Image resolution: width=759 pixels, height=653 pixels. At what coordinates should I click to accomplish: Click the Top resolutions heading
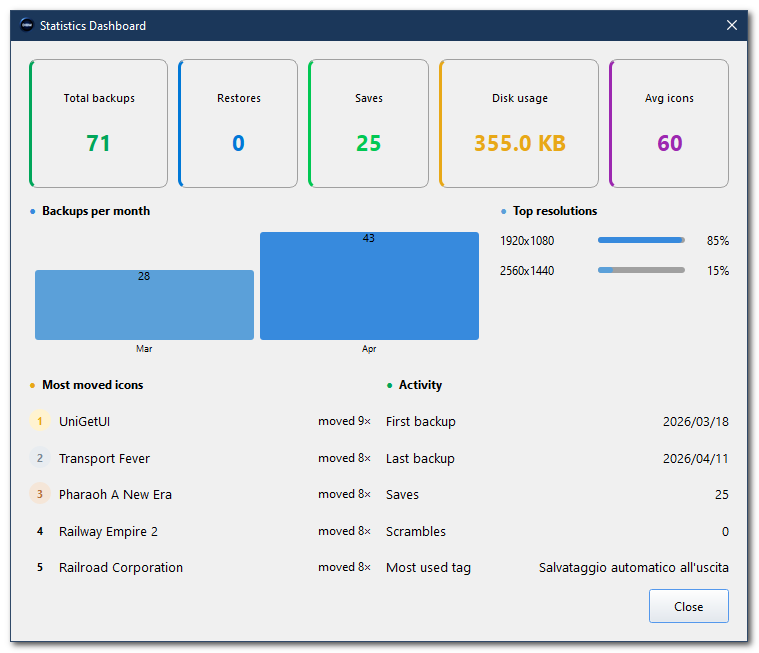[555, 211]
